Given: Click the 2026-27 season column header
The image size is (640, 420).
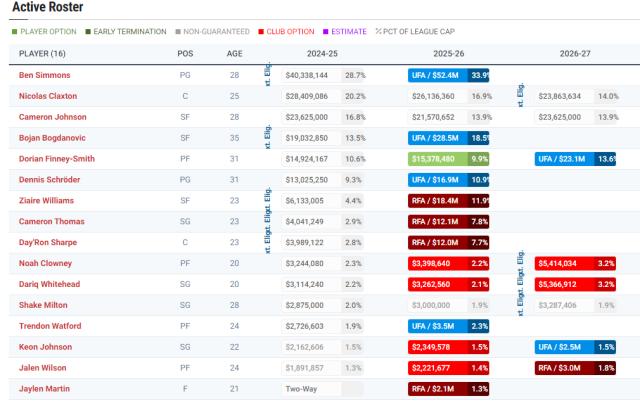Looking at the screenshot, I should (573, 54).
